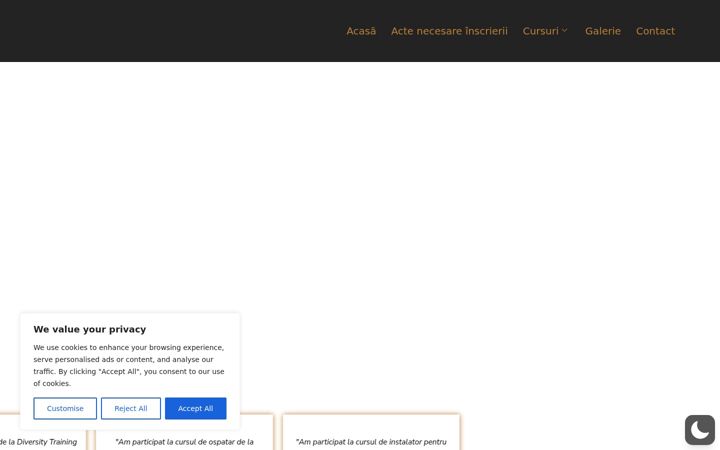The image size is (720, 450).
Task: Select the 'We value your privacy' heading
Action: tap(90, 329)
